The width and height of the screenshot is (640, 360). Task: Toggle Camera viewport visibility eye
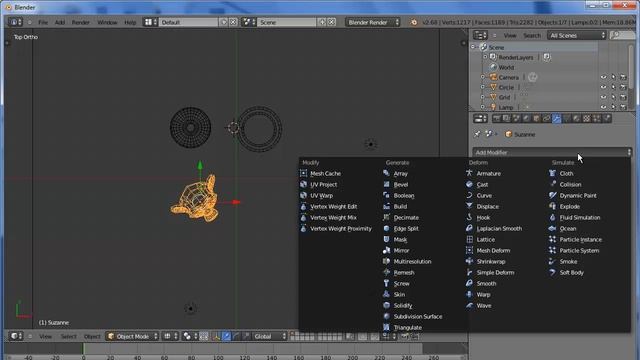point(603,77)
